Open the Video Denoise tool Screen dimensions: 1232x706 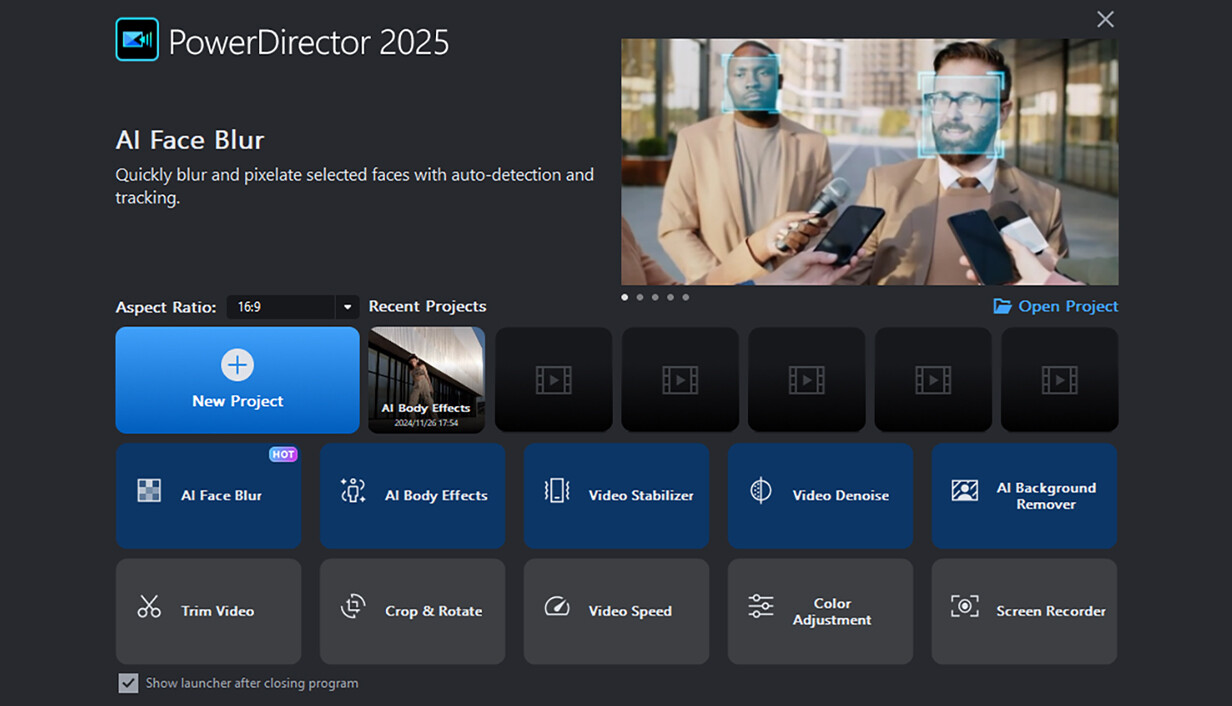click(x=820, y=495)
